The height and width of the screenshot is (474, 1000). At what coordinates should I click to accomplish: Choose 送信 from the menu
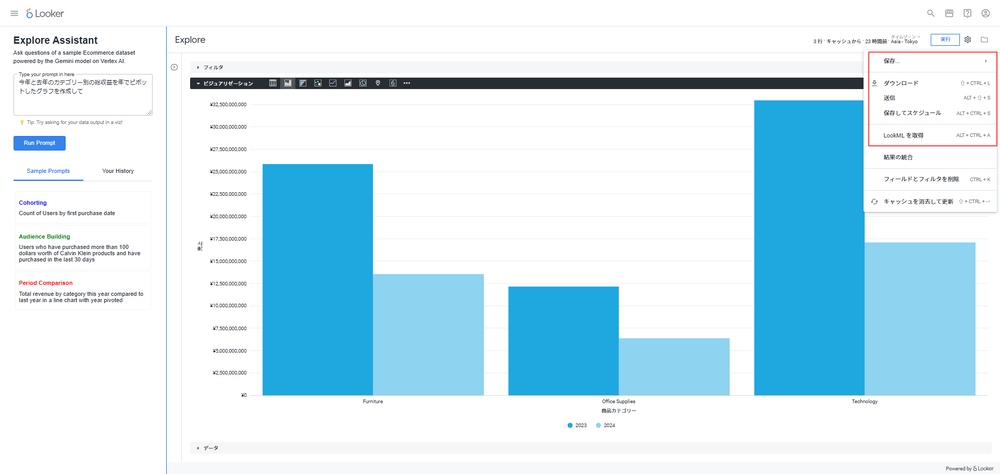[930, 98]
